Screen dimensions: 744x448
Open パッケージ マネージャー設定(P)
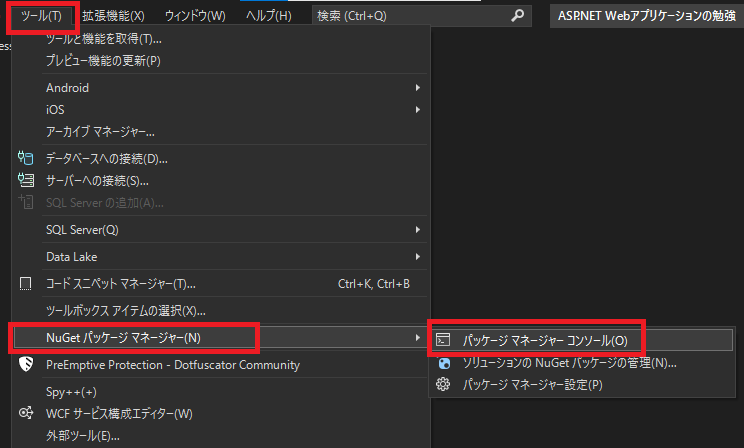pos(532,385)
